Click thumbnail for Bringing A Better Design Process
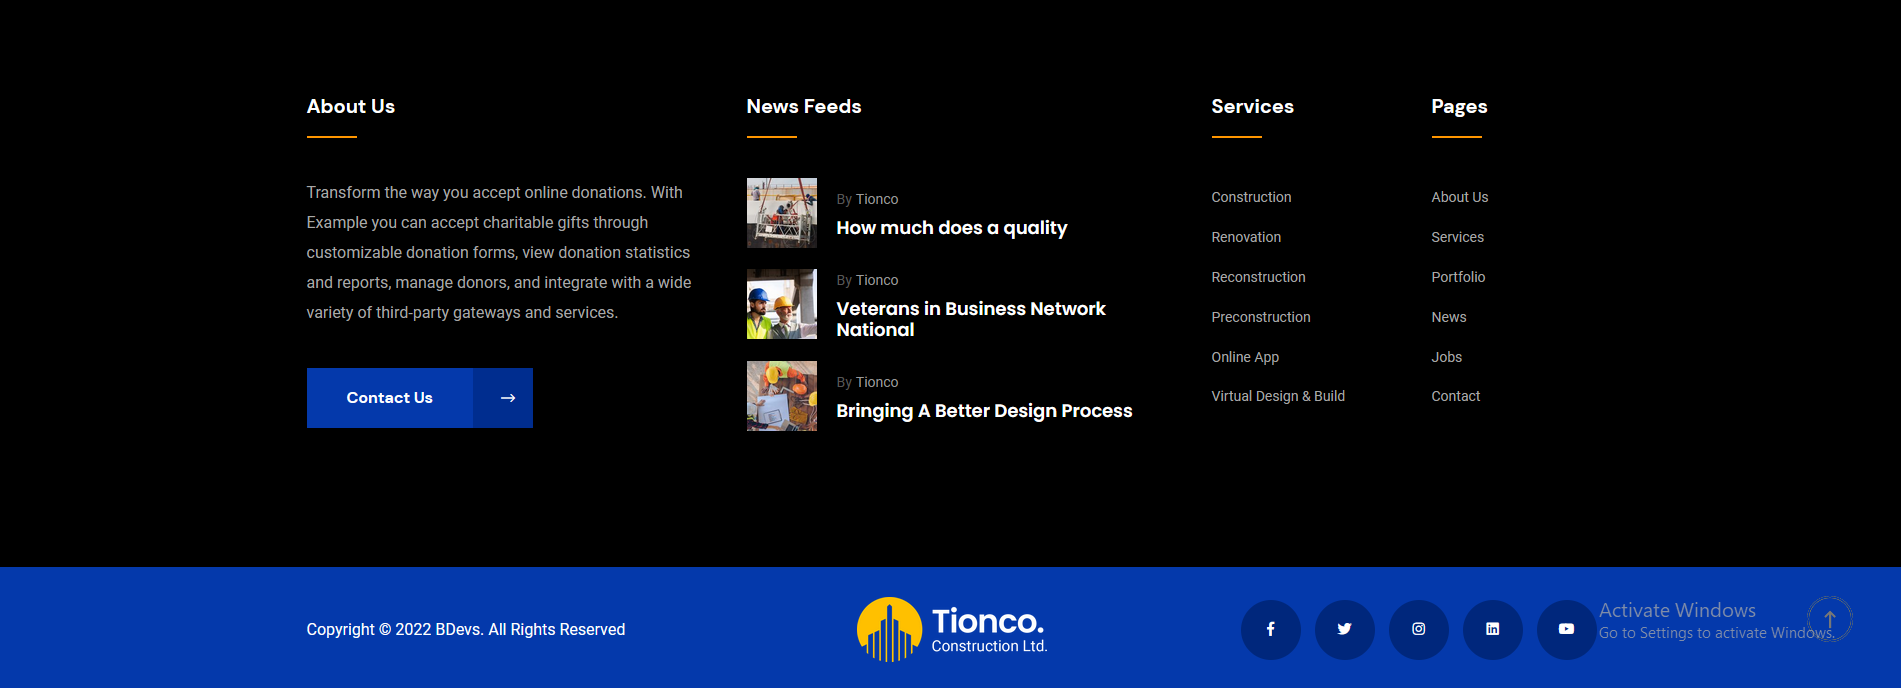This screenshot has height=688, width=1901. [782, 396]
